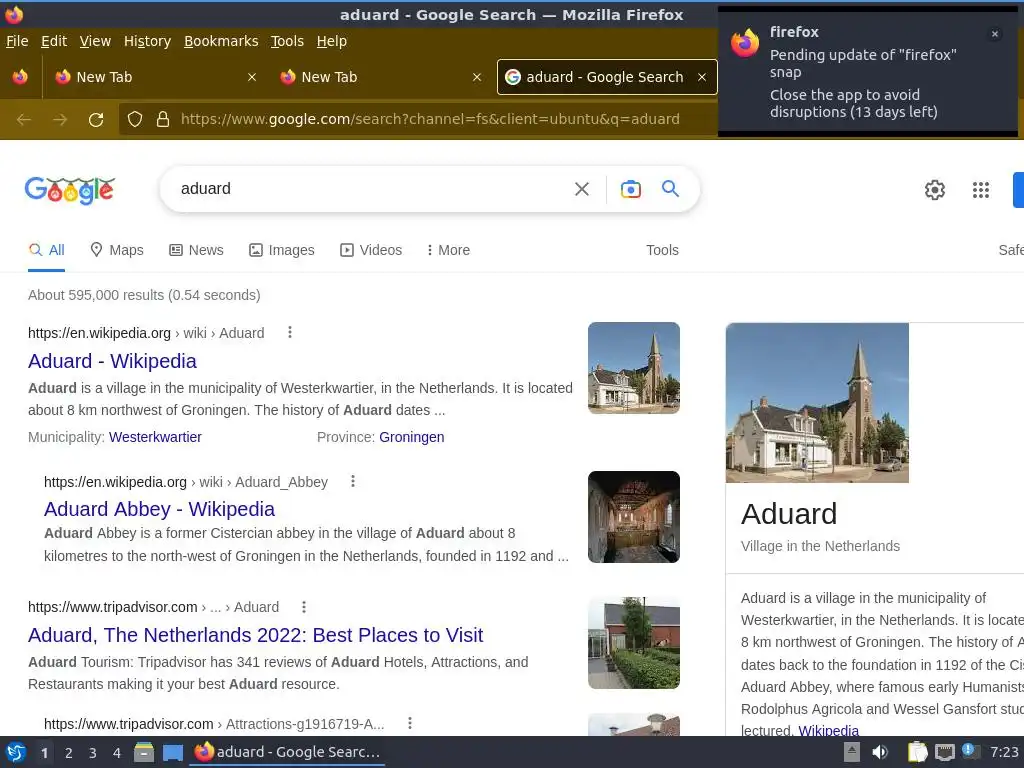Viewport: 1024px width, 768px height.
Task: Open file manager from the taskbar
Action: tap(144, 752)
